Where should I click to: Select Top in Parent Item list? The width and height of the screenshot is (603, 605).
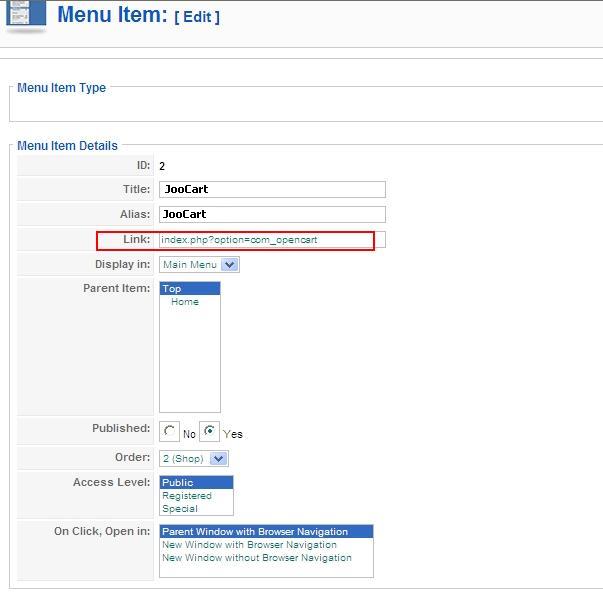click(x=190, y=289)
